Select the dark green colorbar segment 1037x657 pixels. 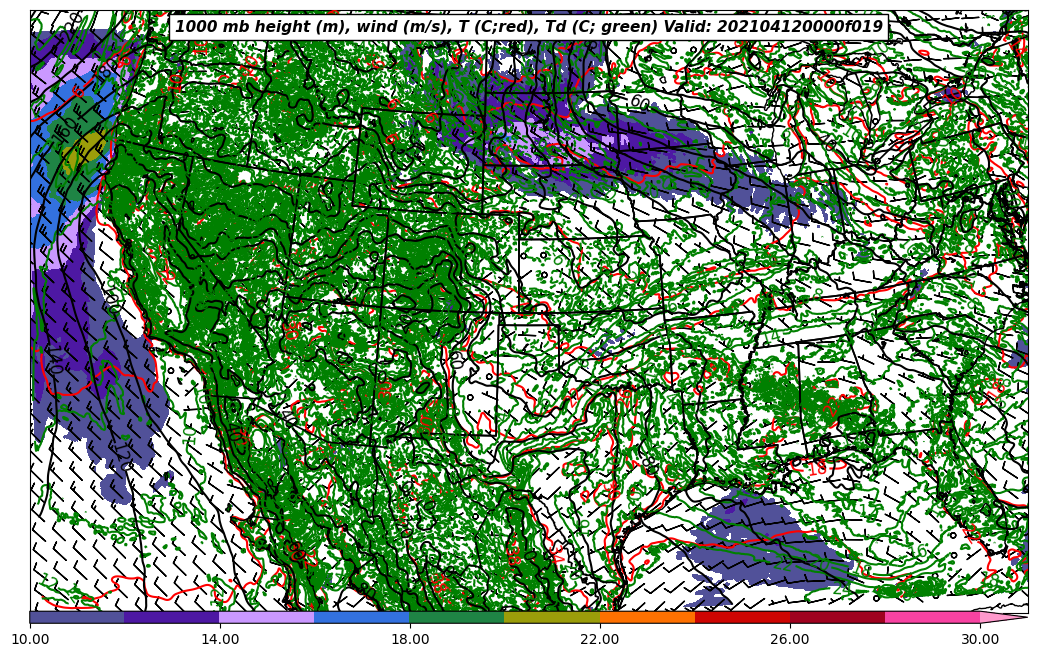point(457,617)
